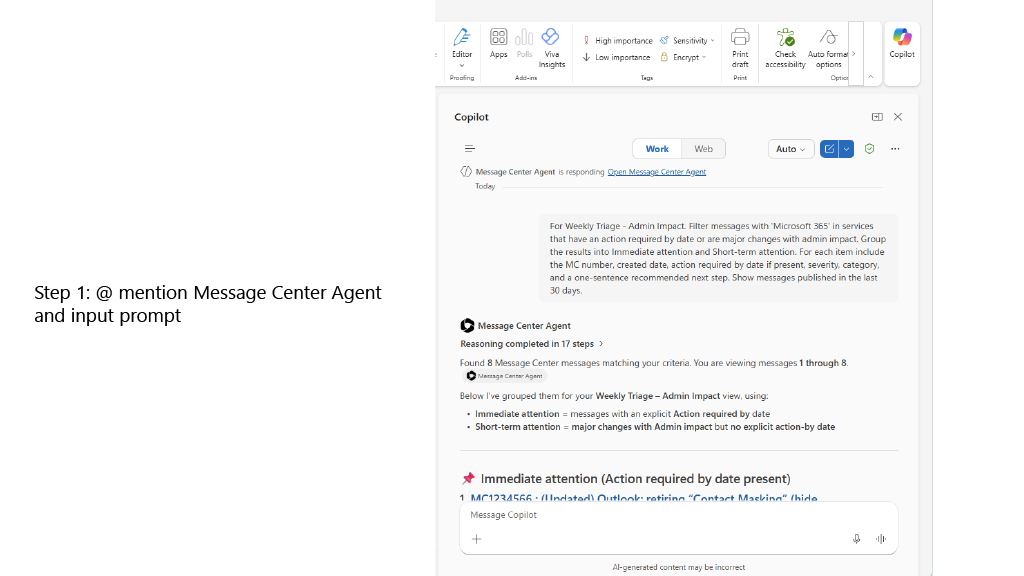
Task: Mark message as High importance
Action: (618, 41)
